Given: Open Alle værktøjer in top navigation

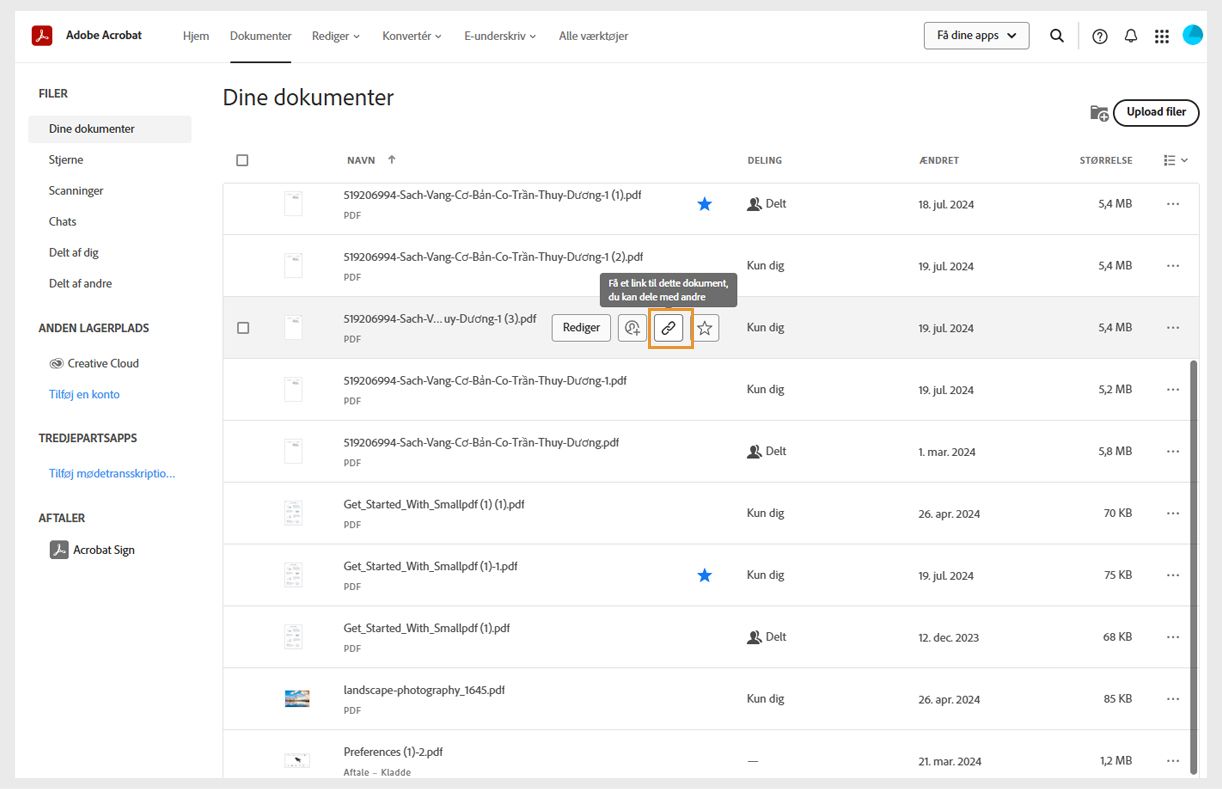Looking at the screenshot, I should pos(593,36).
